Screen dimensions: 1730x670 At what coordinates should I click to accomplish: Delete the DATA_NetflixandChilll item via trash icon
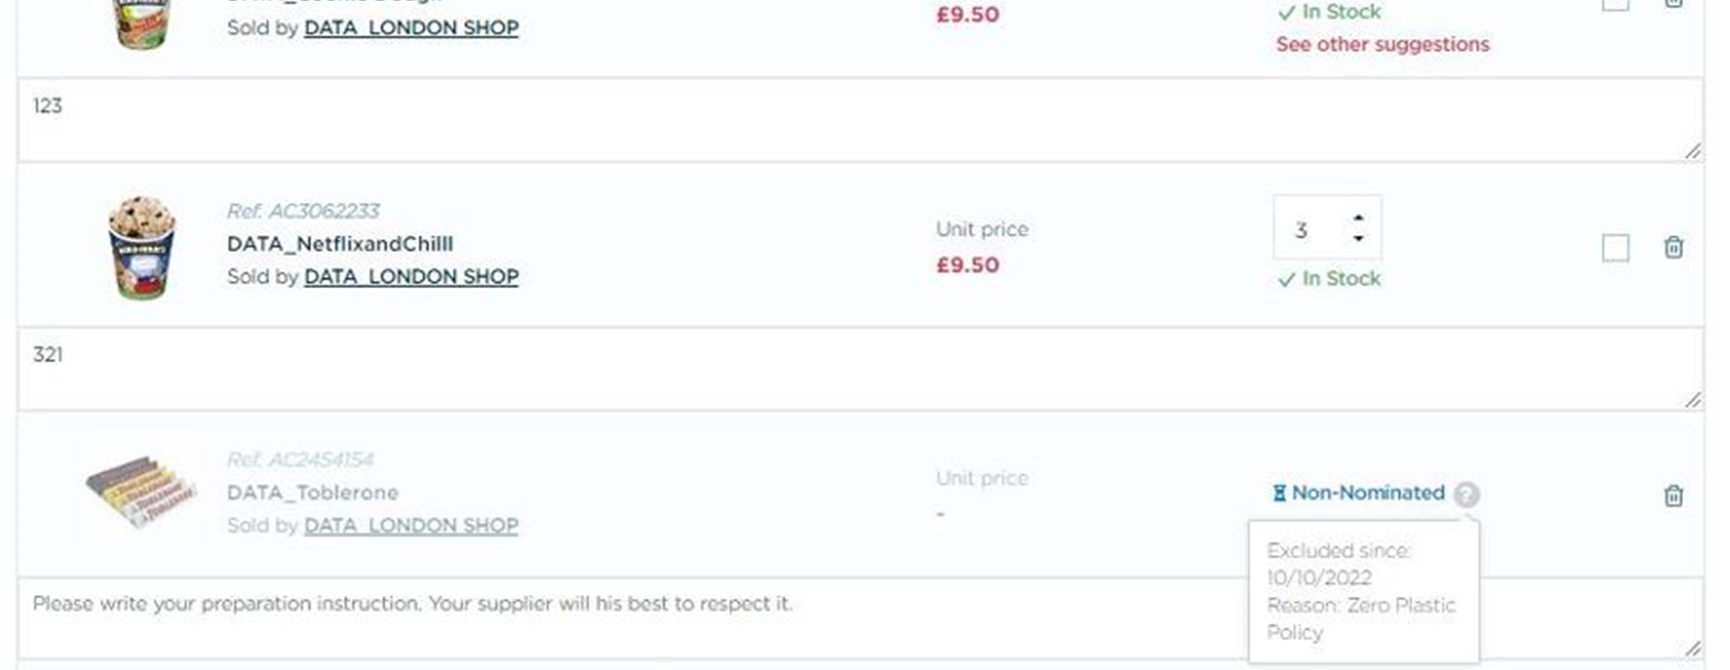point(1673,247)
